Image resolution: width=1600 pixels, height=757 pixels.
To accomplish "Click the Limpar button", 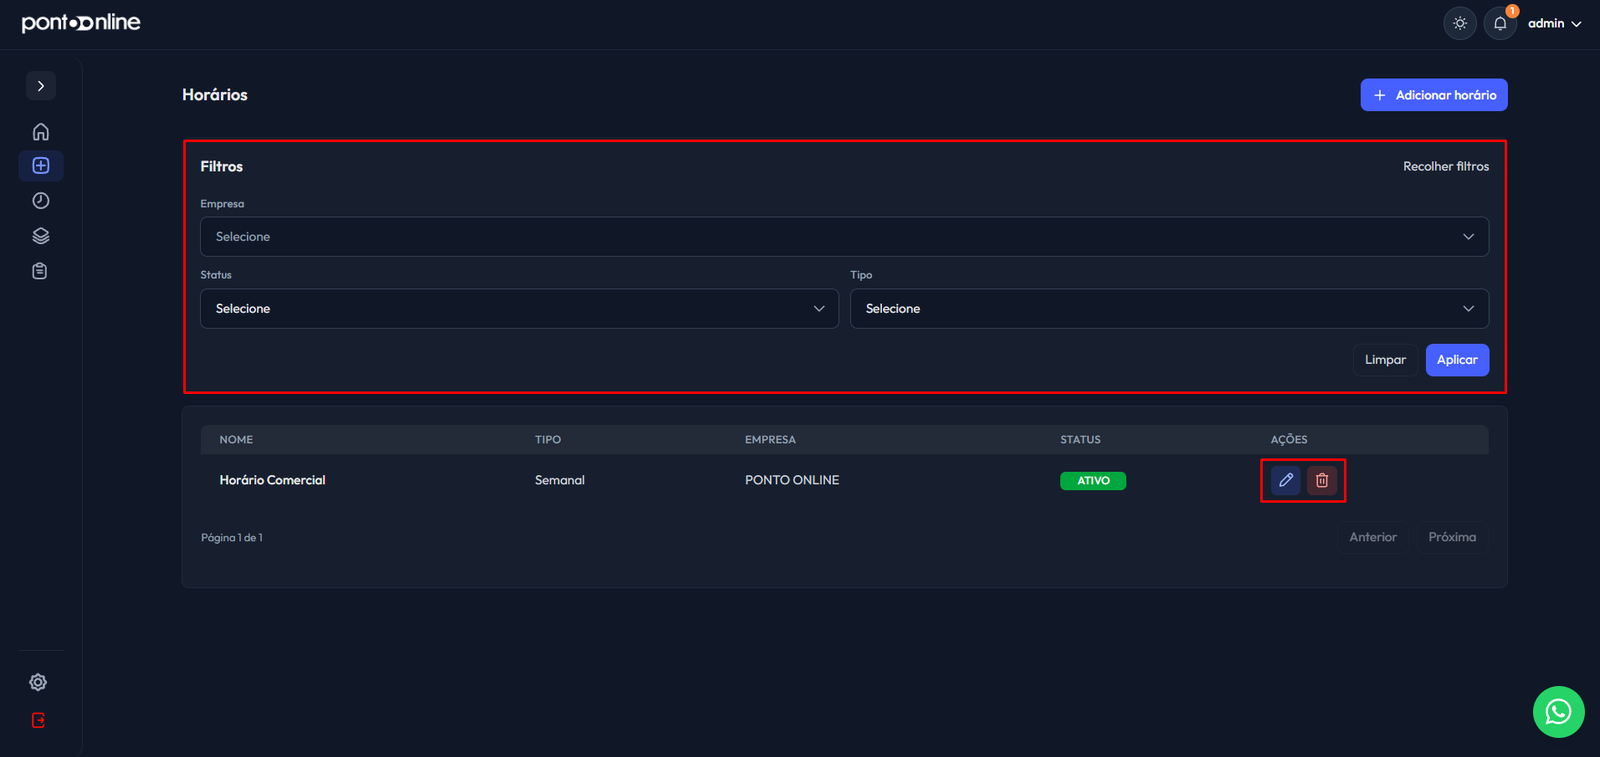I will pos(1385,360).
